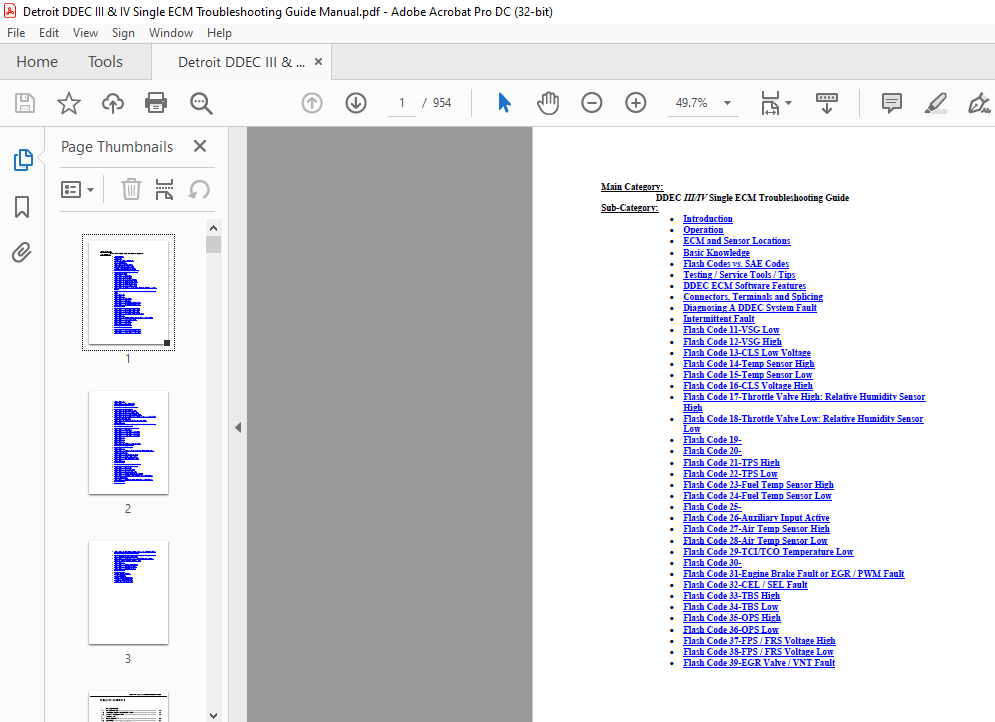Image resolution: width=995 pixels, height=722 pixels.
Task: Activate the Hand pan tool
Action: point(548,103)
